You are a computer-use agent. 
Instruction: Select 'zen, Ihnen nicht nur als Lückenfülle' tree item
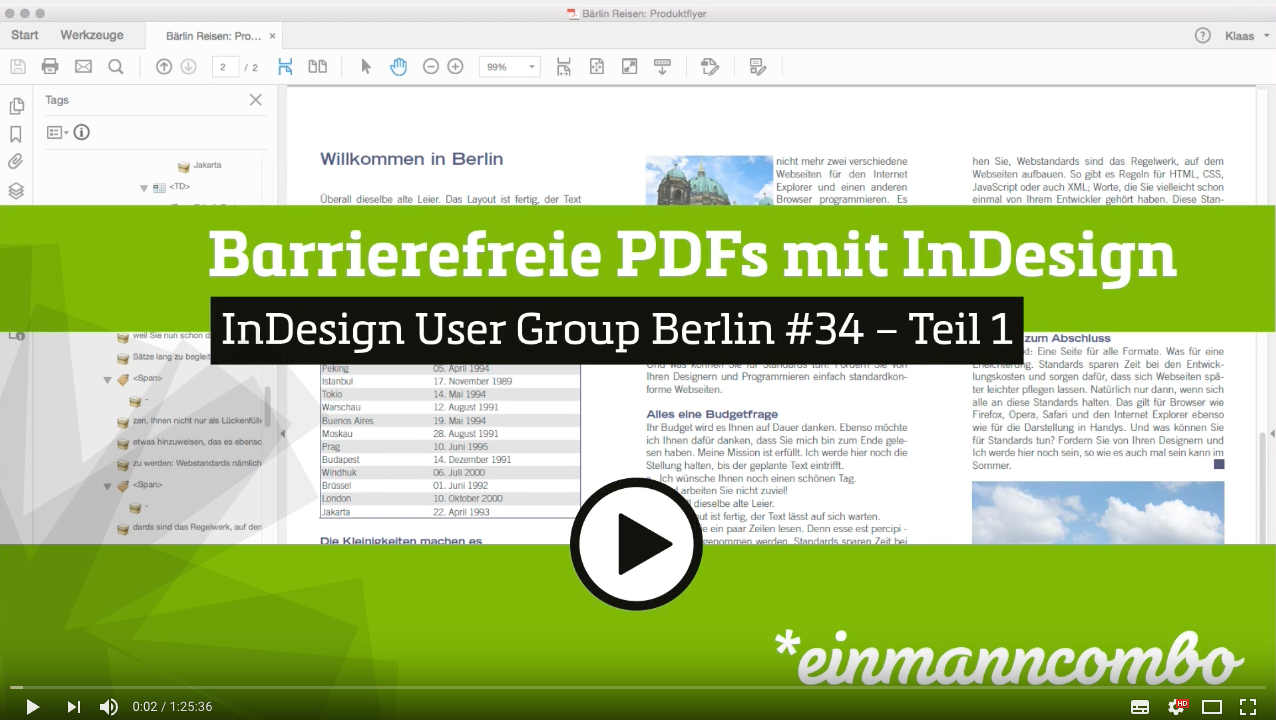(189, 421)
